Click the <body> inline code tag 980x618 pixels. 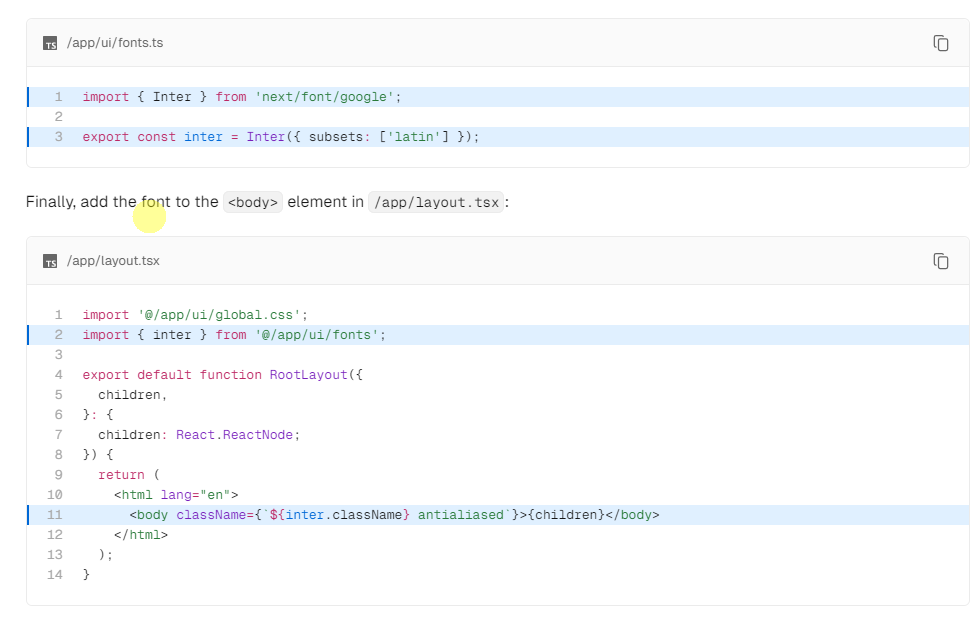coord(253,202)
